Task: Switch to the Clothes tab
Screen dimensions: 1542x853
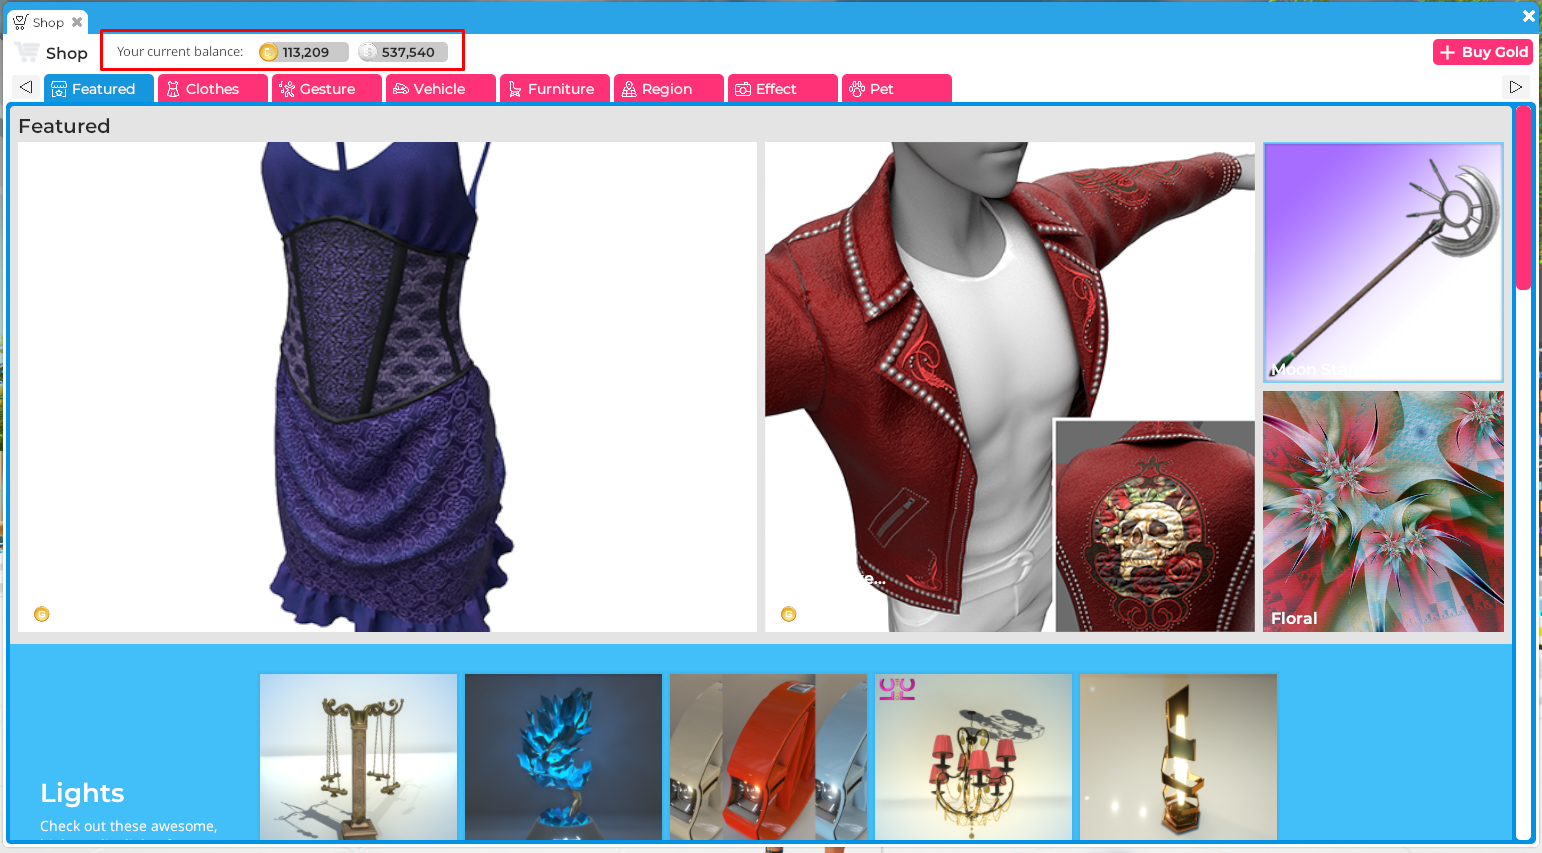Action: [x=212, y=89]
